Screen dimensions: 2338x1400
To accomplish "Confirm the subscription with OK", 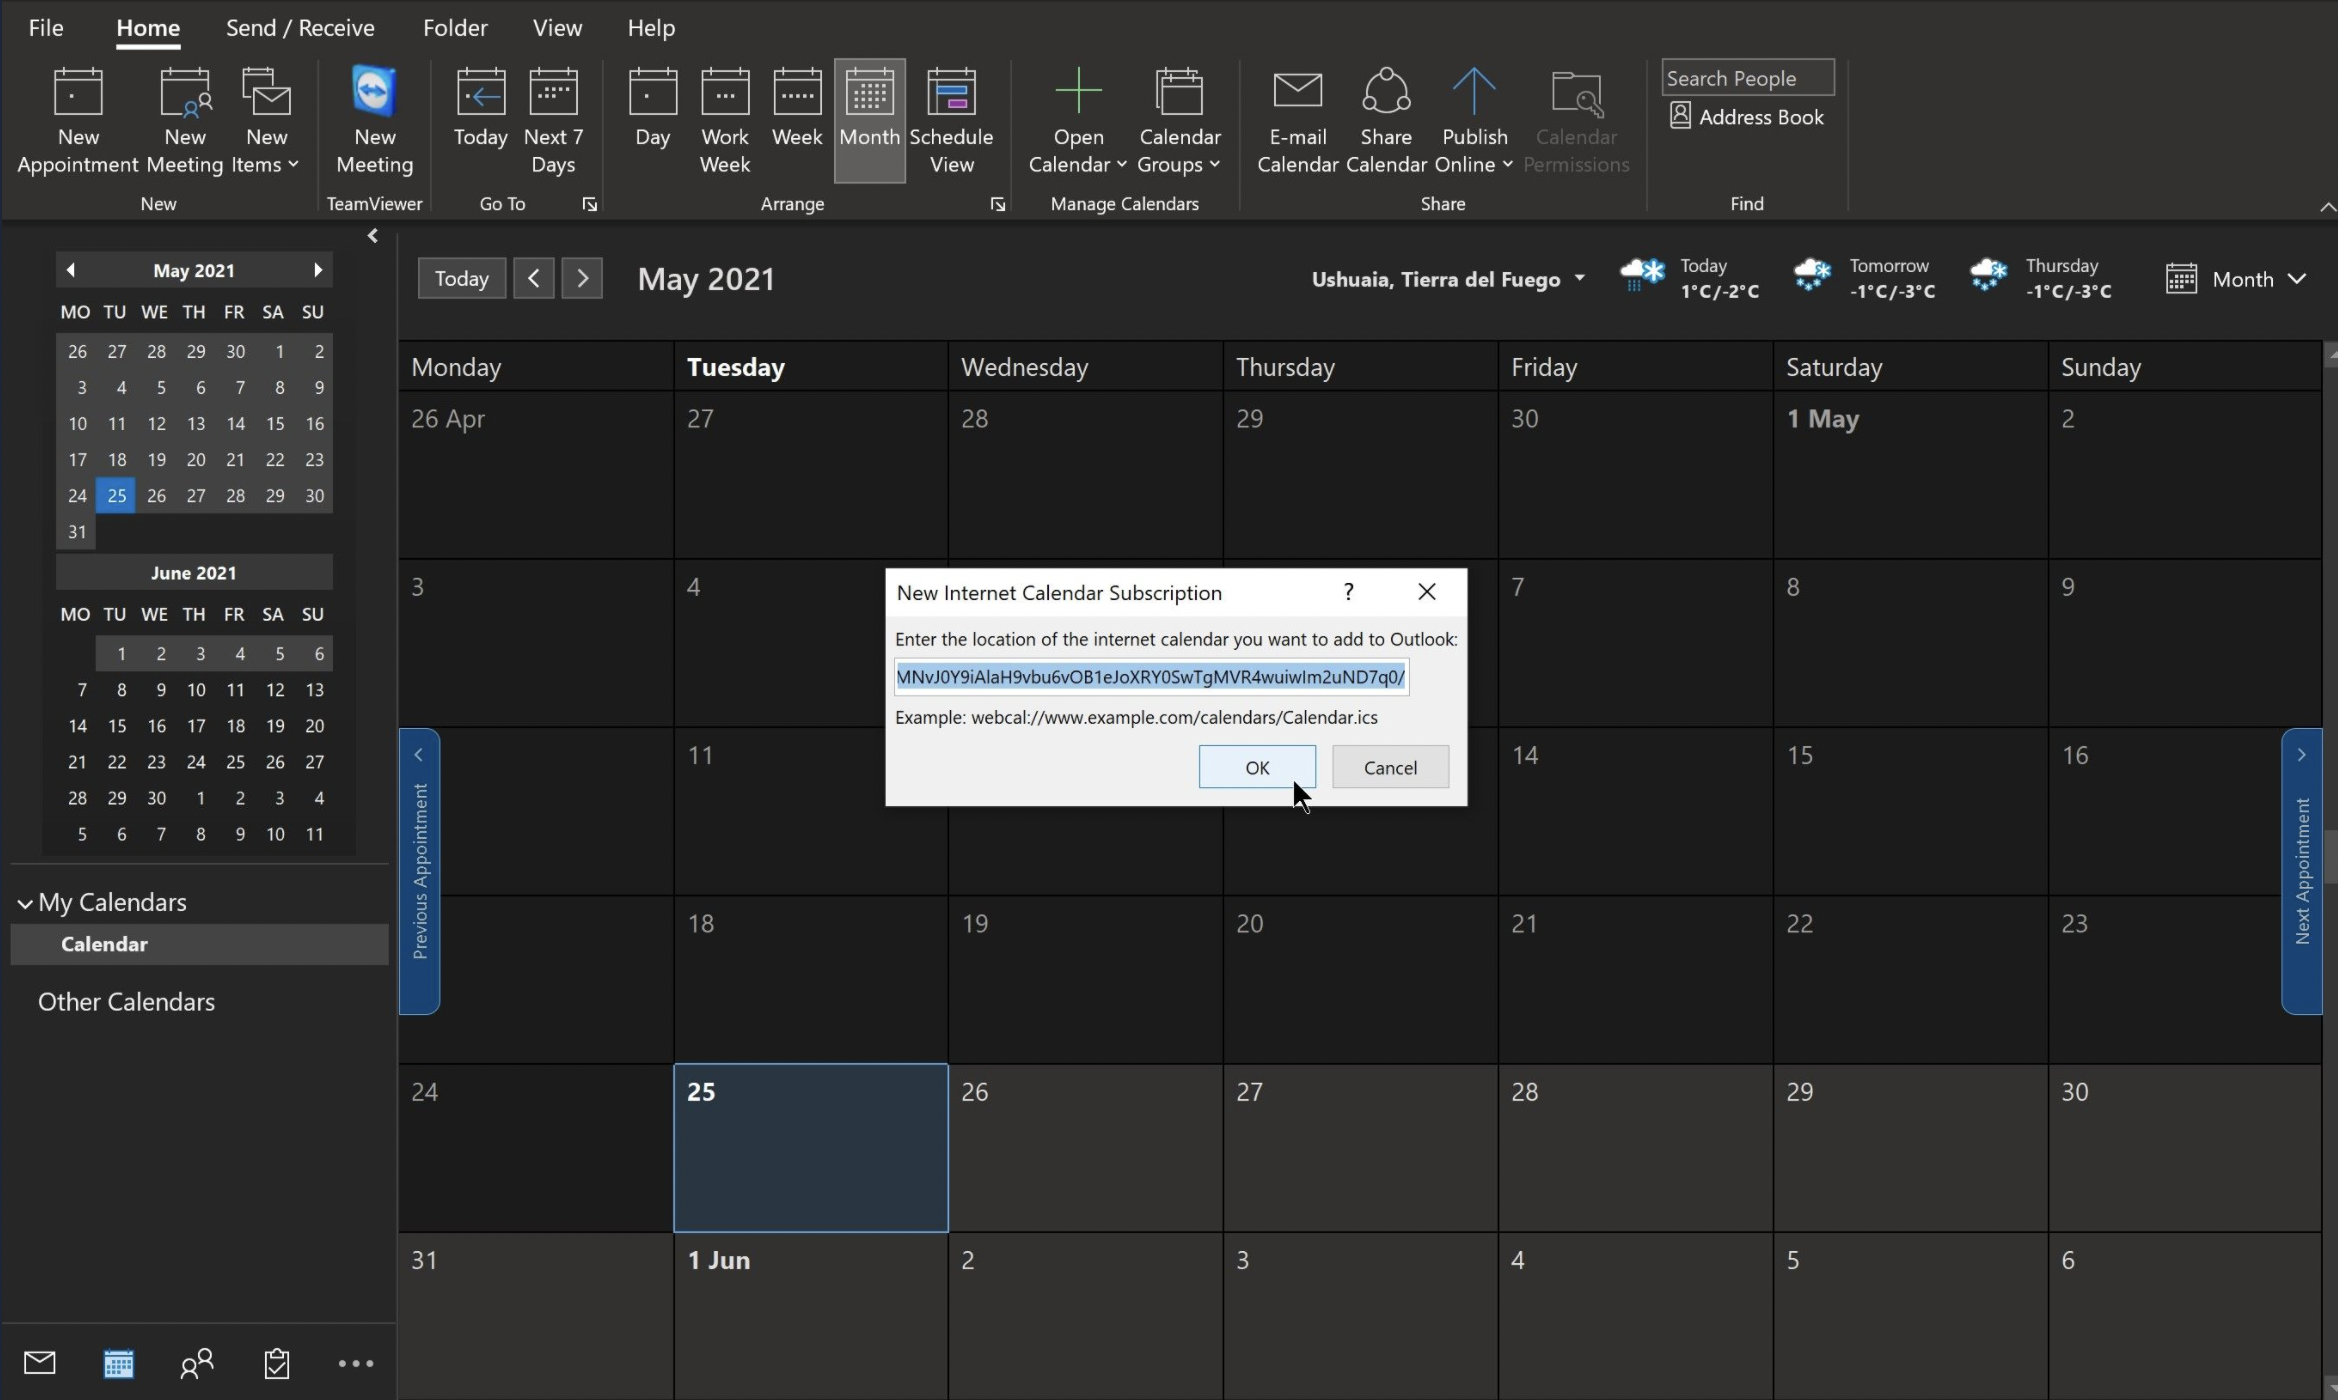I will point(1257,767).
